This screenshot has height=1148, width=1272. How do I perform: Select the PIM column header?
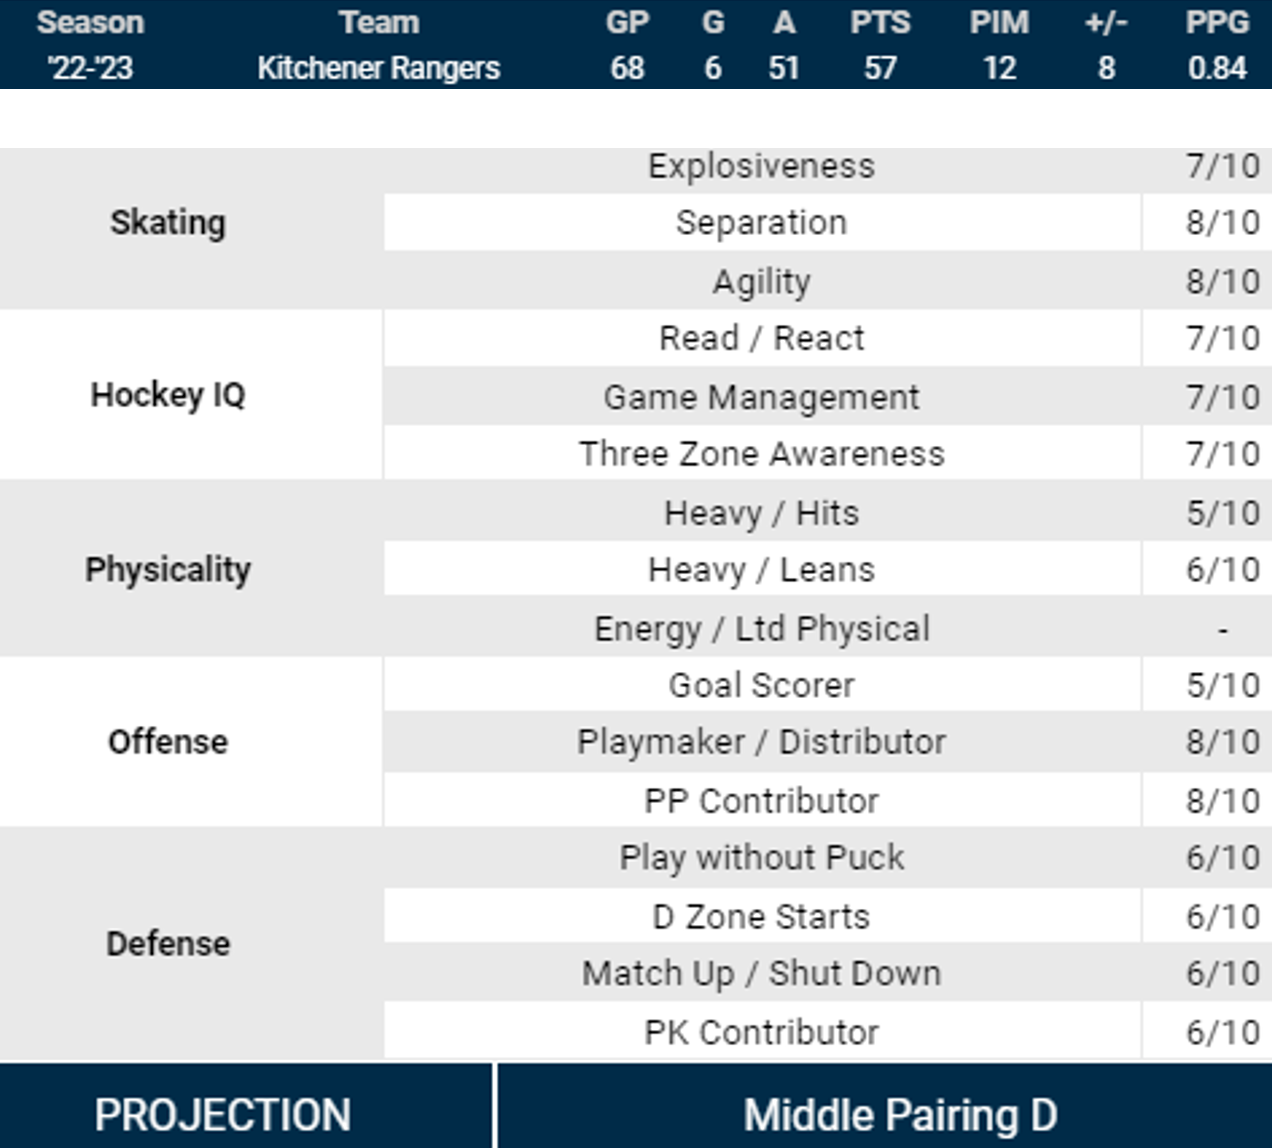tap(999, 22)
